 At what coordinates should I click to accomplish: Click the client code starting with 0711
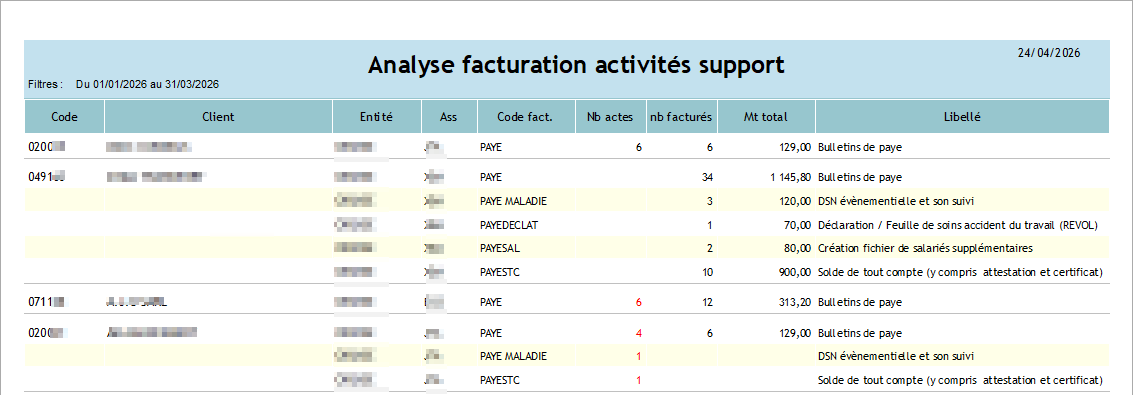point(46,303)
